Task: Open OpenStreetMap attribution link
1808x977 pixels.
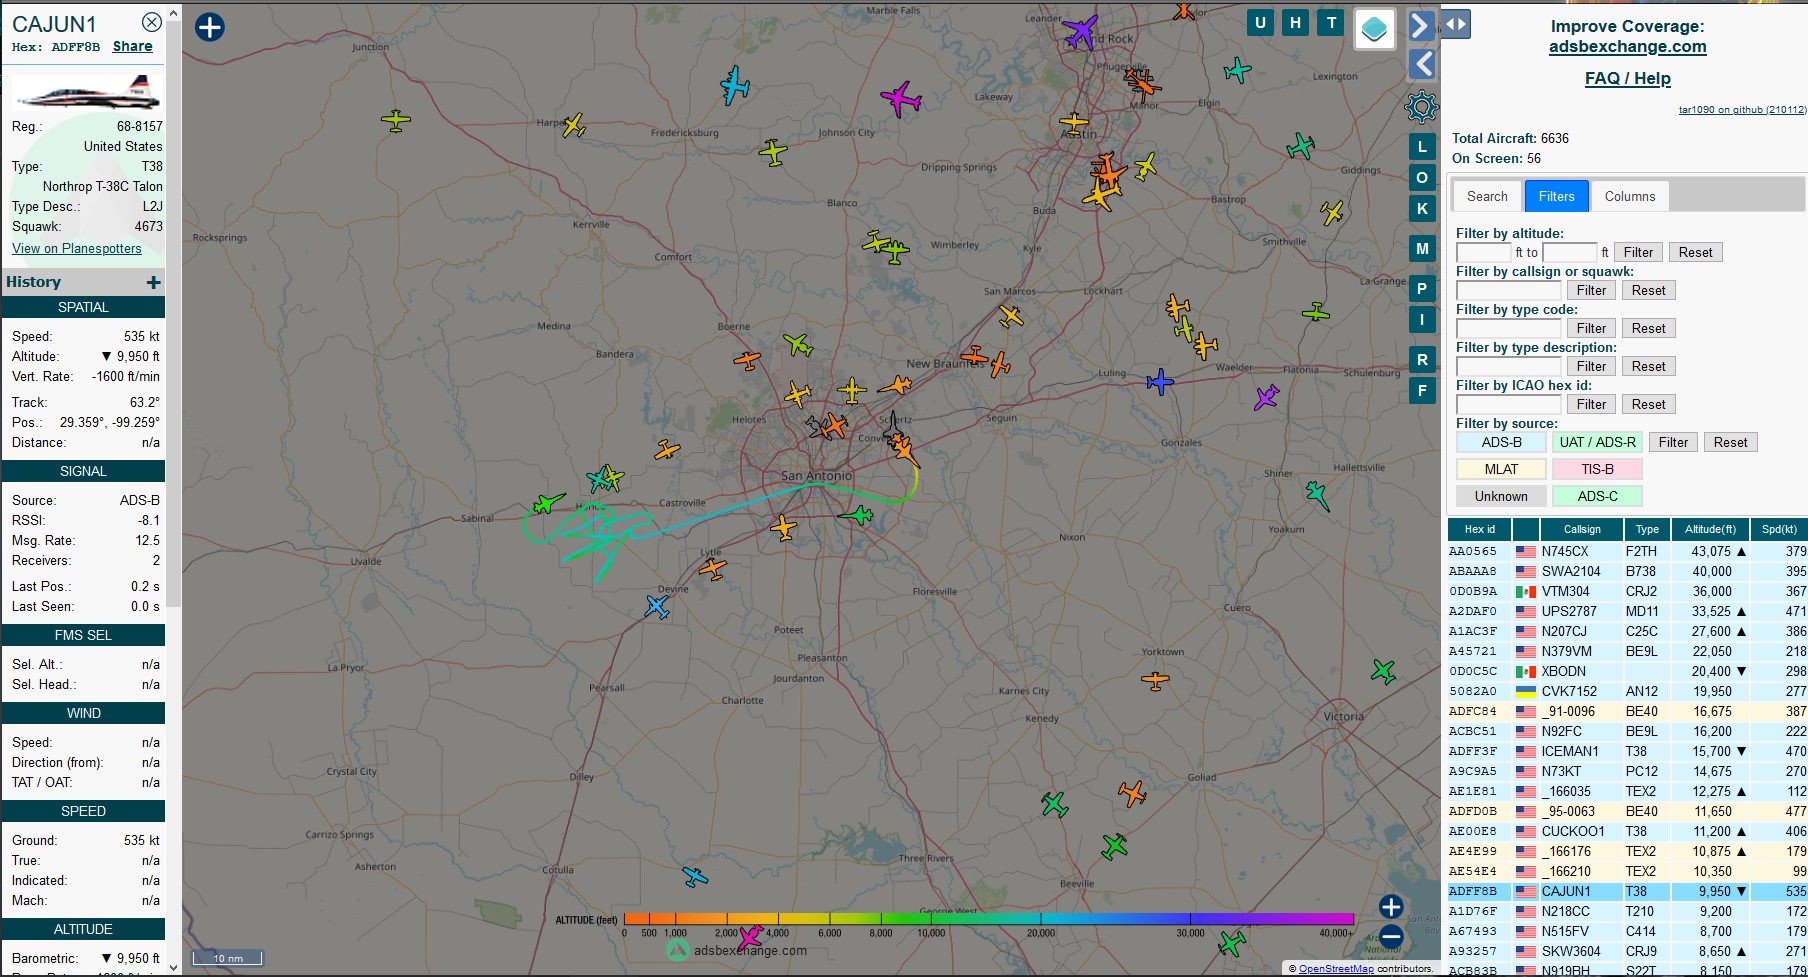Action: [x=1336, y=968]
